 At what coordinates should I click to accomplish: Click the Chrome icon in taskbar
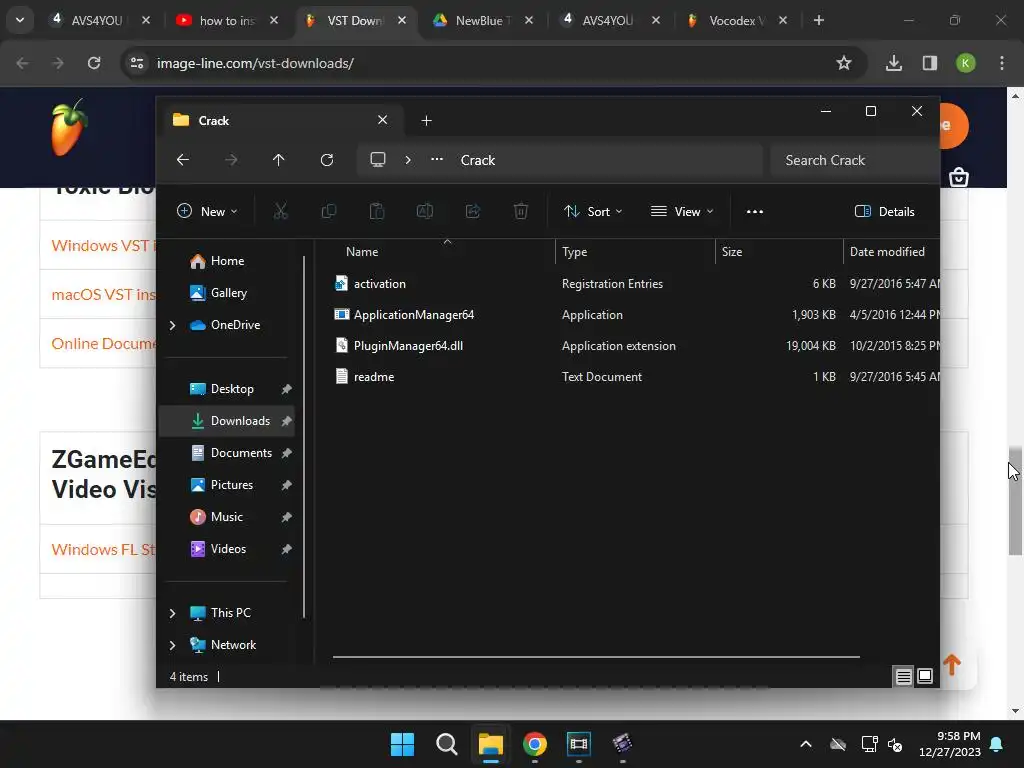(535, 744)
